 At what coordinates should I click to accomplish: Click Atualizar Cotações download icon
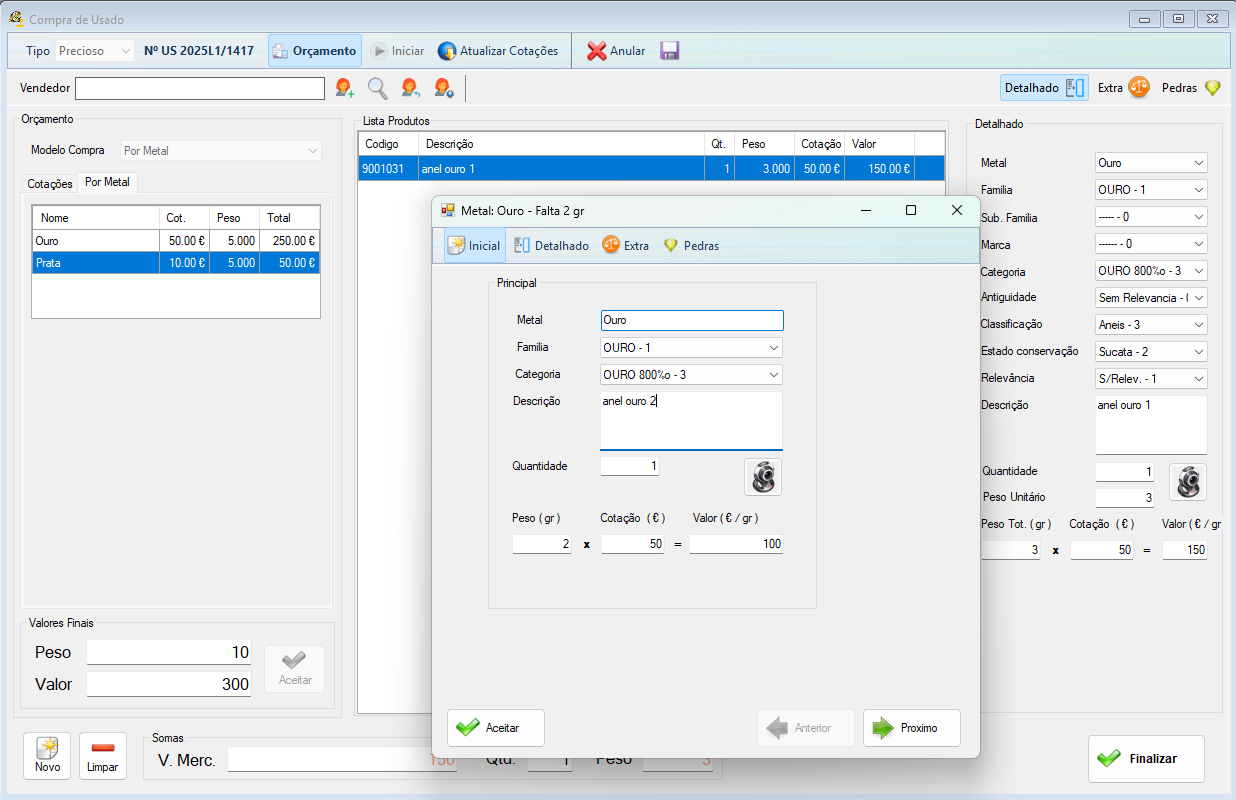(x=447, y=51)
